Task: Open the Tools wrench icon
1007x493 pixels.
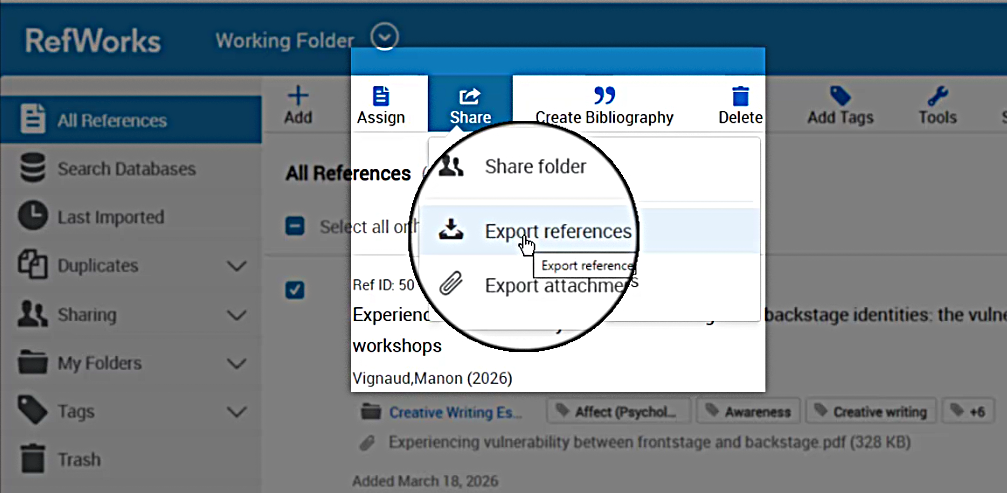Action: [x=937, y=97]
